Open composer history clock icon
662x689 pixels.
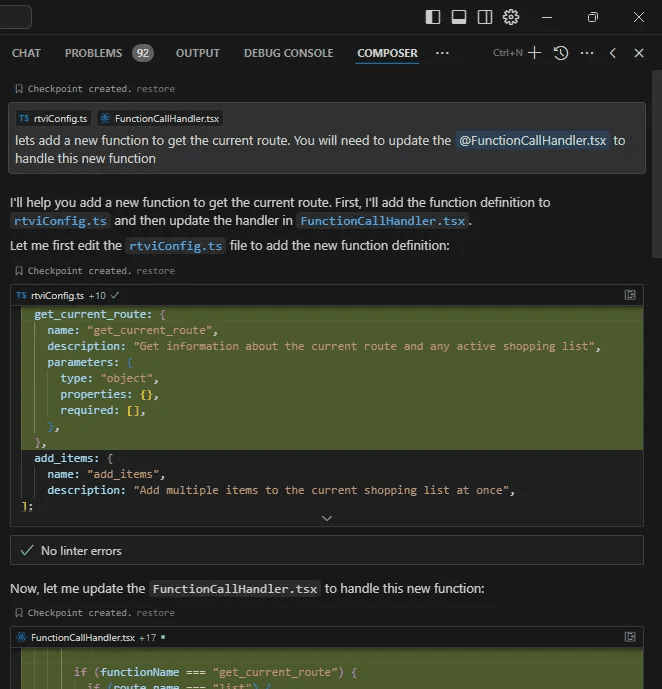(561, 53)
